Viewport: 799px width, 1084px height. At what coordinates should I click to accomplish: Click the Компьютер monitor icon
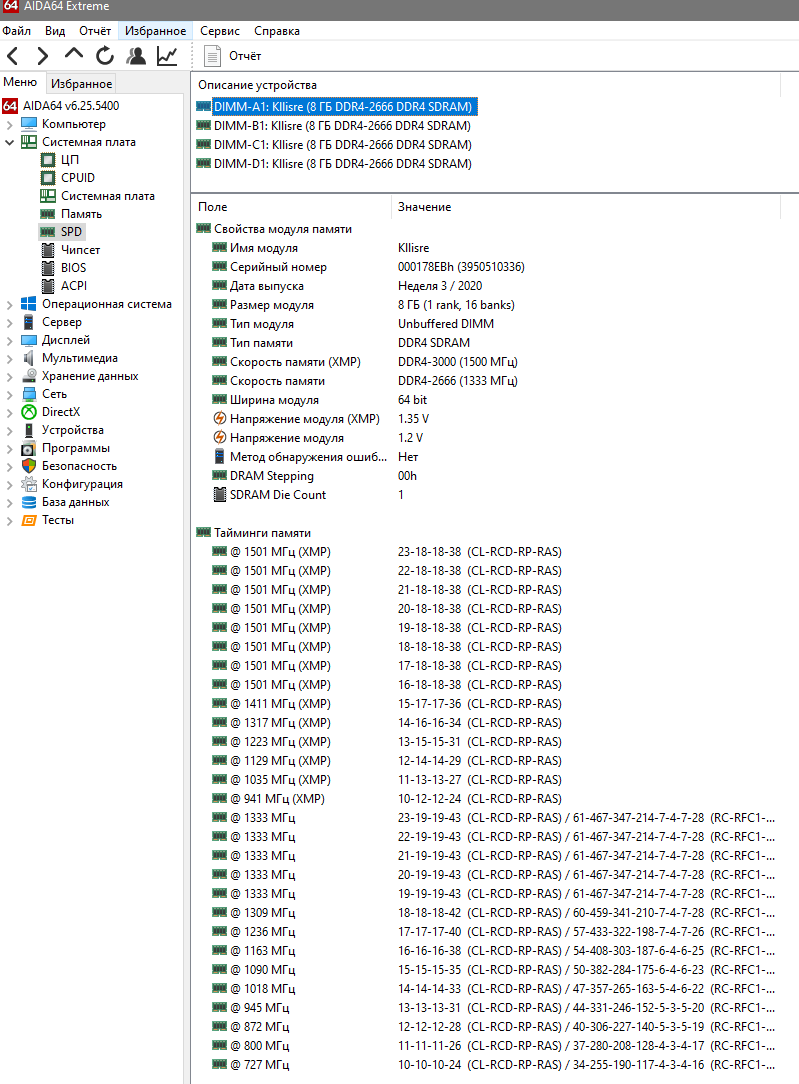click(29, 124)
